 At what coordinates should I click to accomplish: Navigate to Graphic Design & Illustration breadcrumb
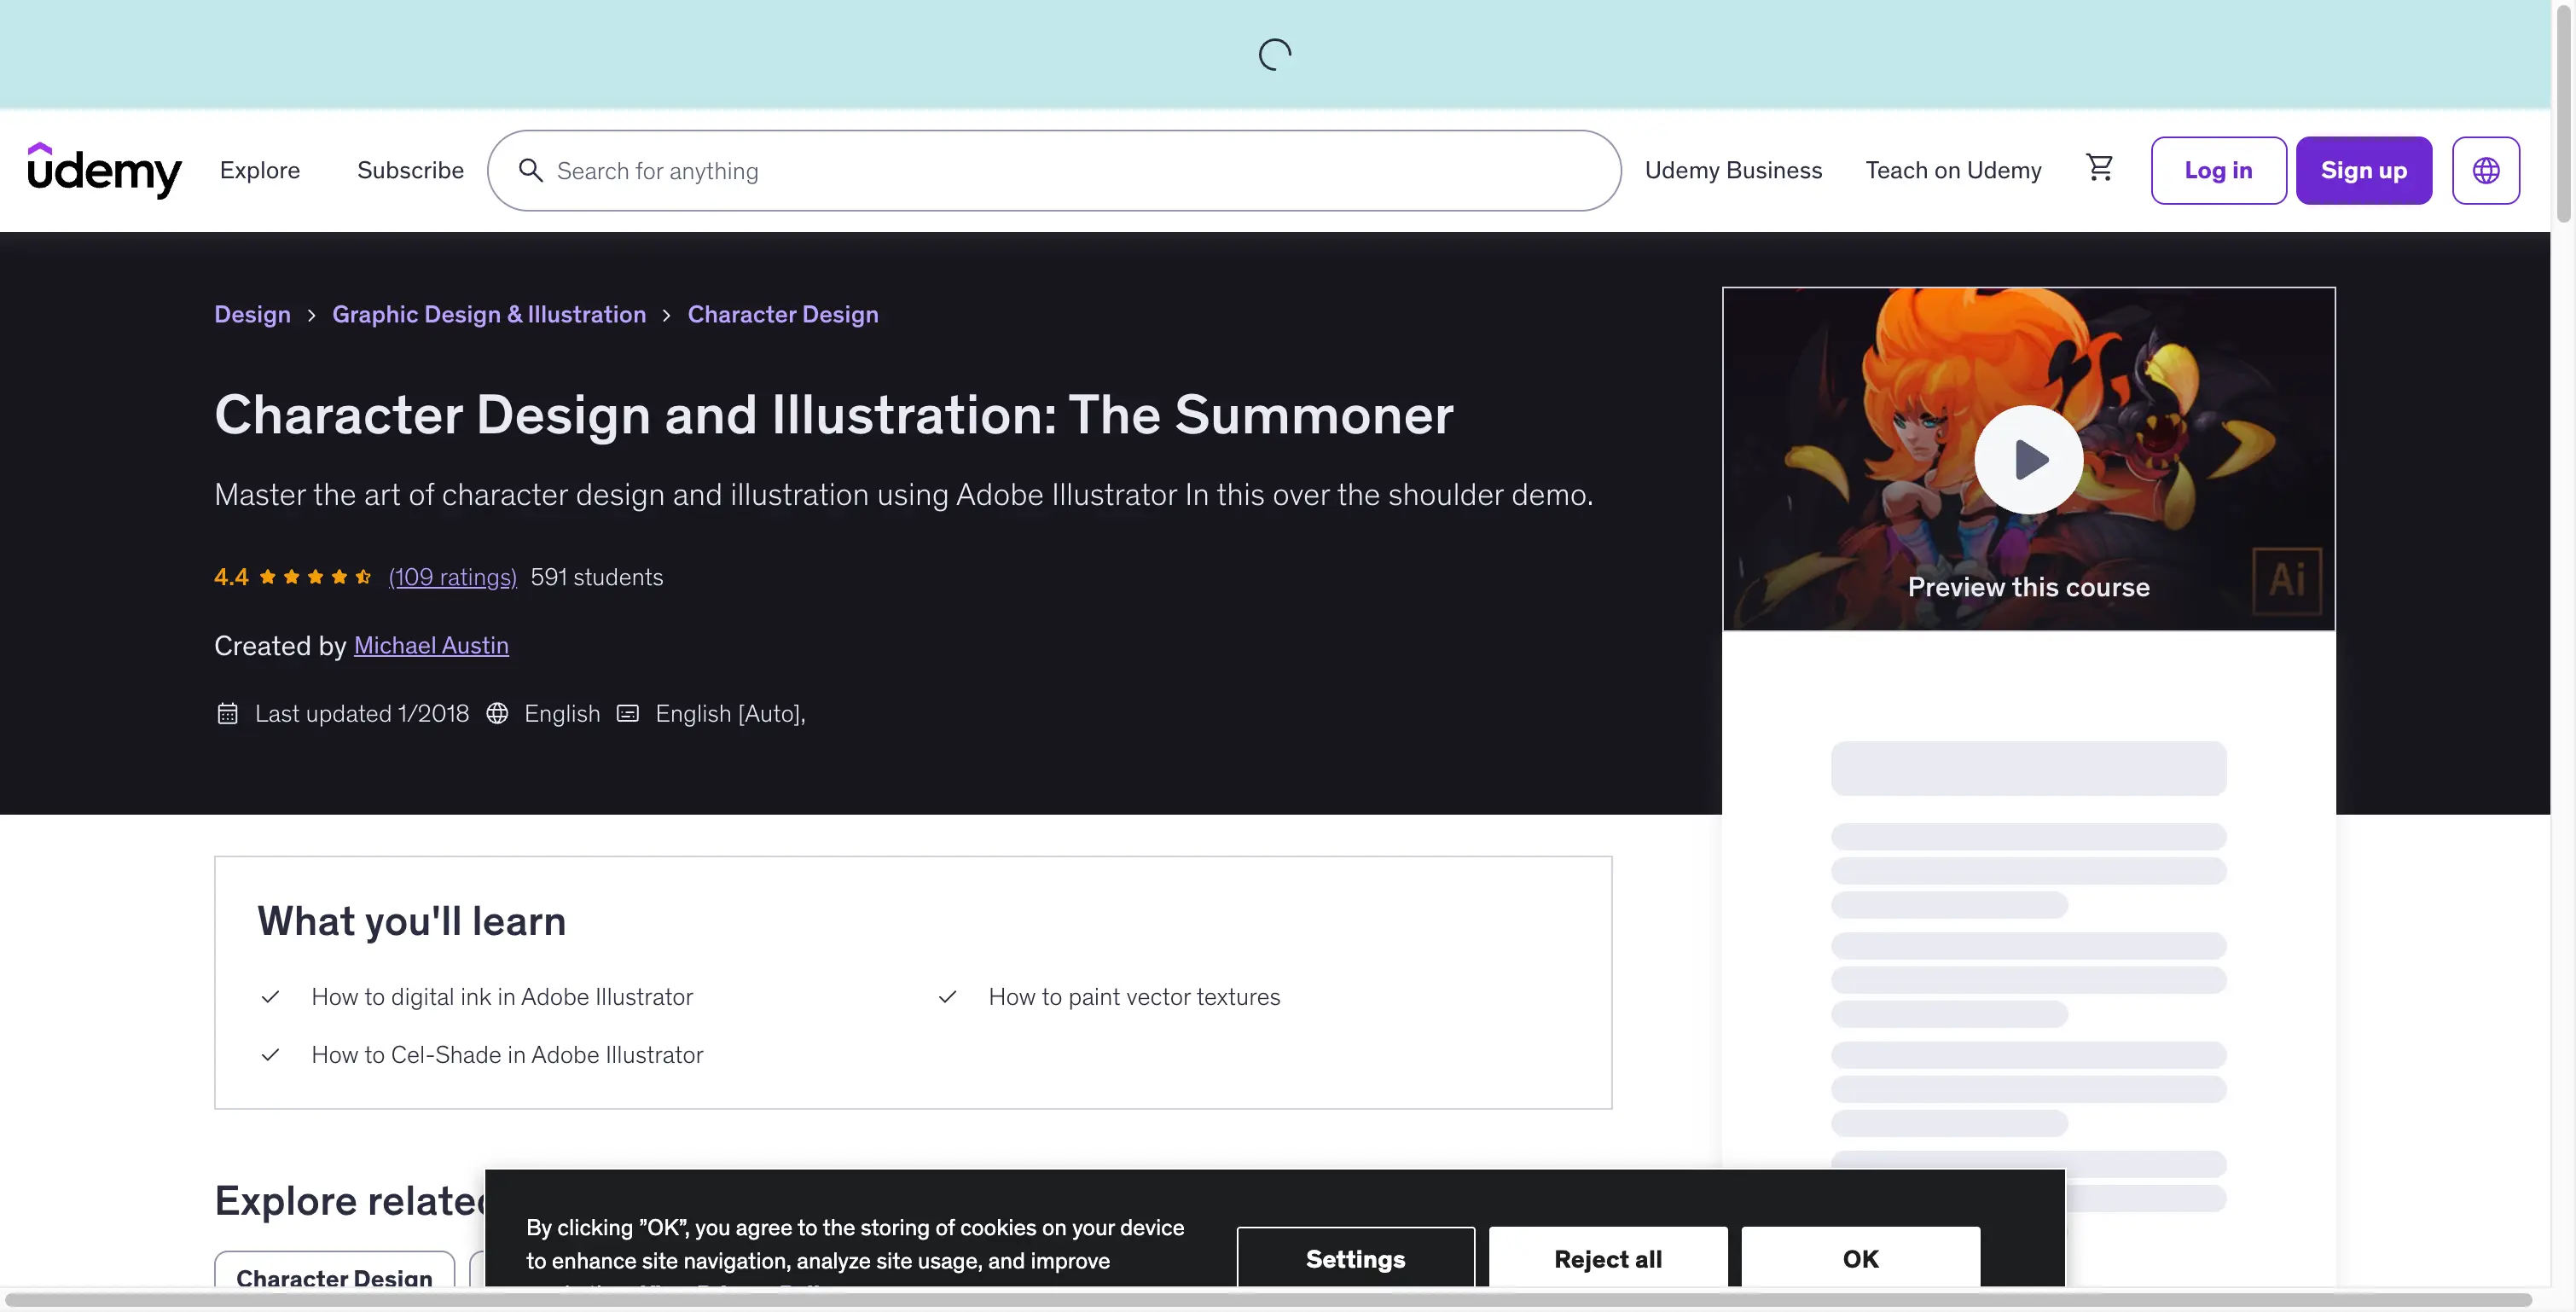point(489,314)
